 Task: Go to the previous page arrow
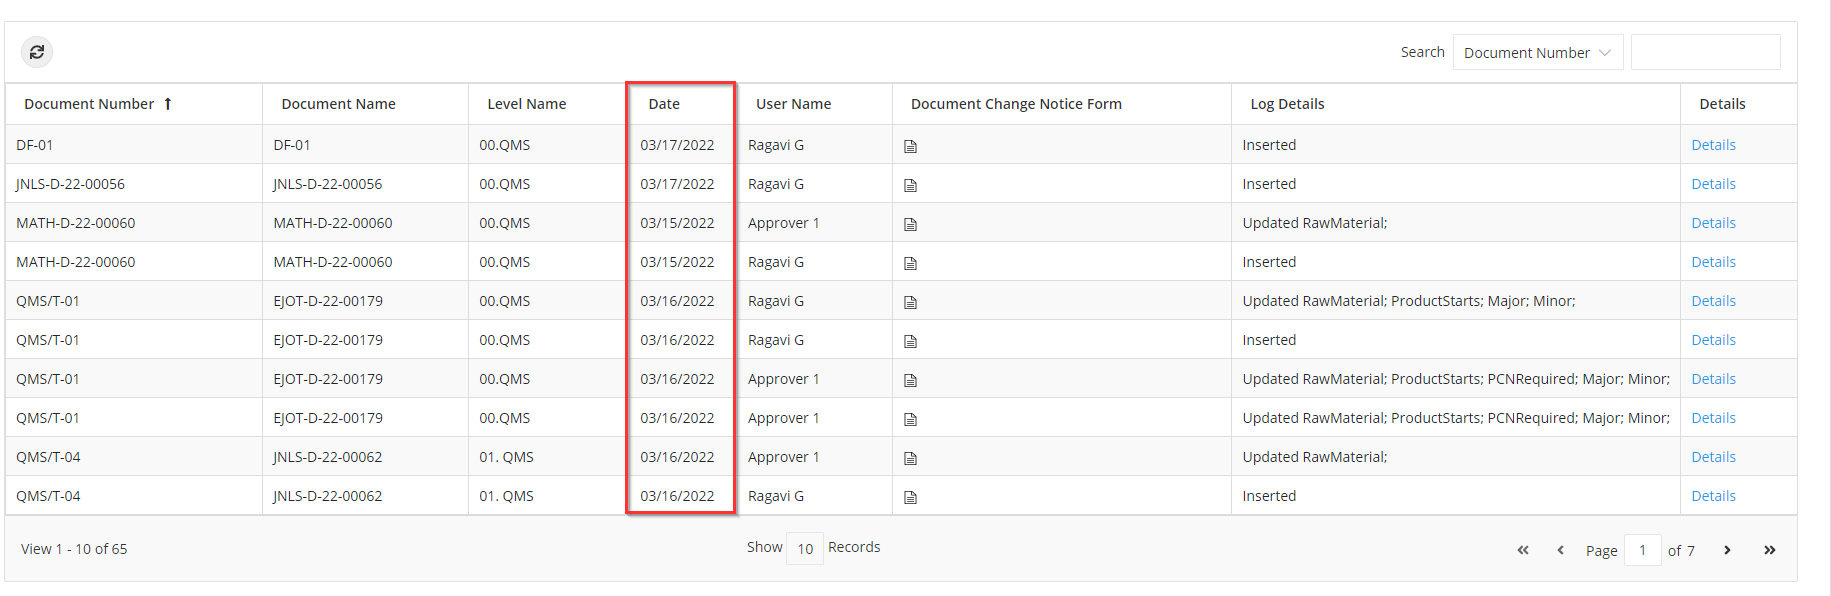(x=1560, y=550)
